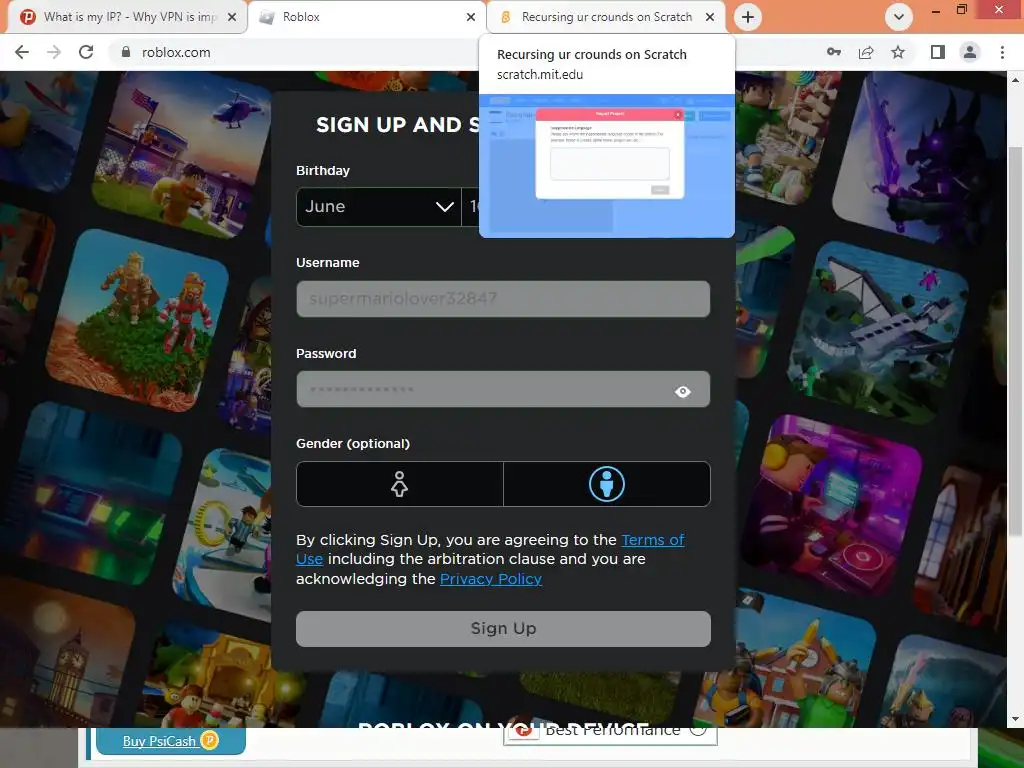
Task: Switch to the Roblox tab
Action: 367,17
